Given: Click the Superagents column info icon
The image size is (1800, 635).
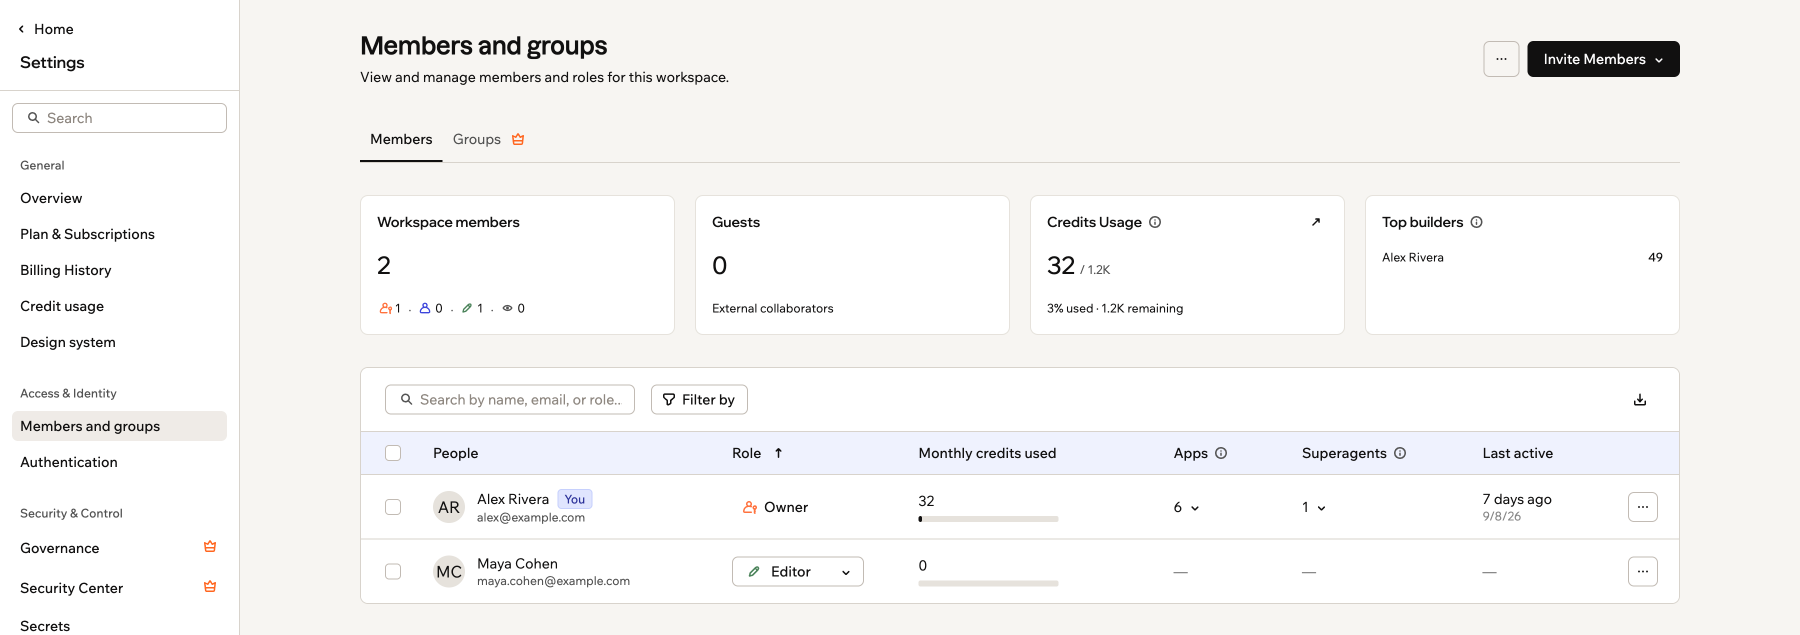Looking at the screenshot, I should pyautogui.click(x=1400, y=453).
